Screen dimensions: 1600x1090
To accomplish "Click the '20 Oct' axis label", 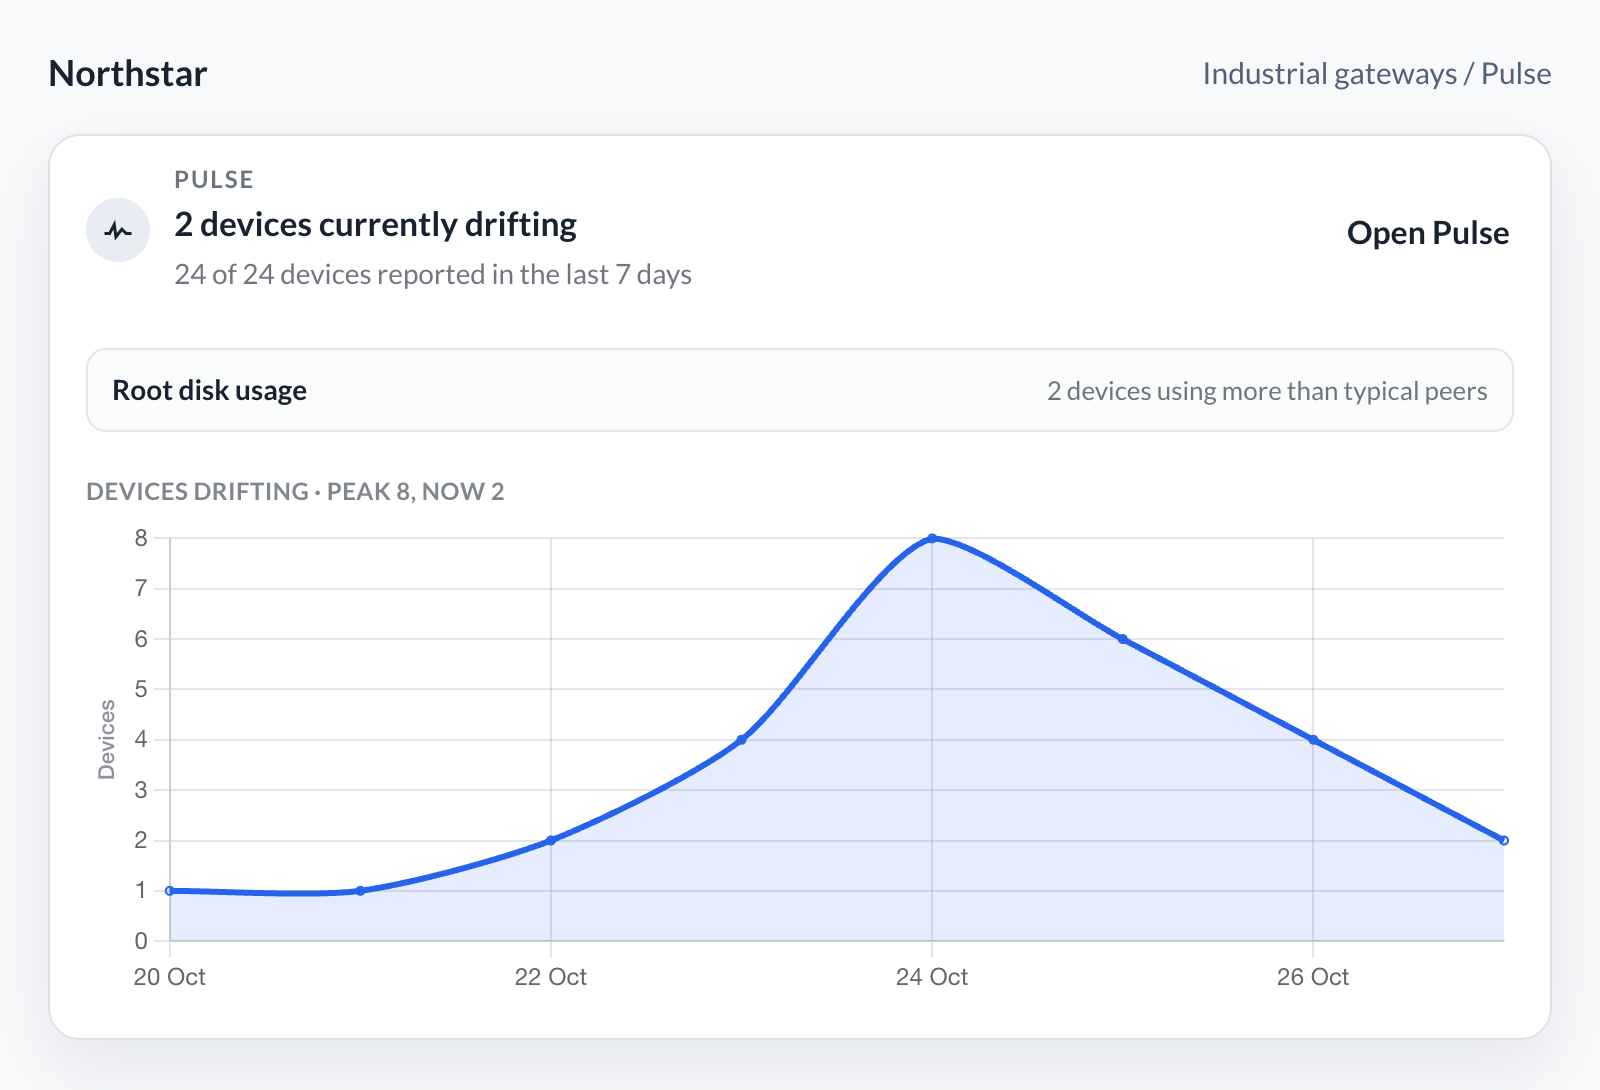I will (x=169, y=977).
